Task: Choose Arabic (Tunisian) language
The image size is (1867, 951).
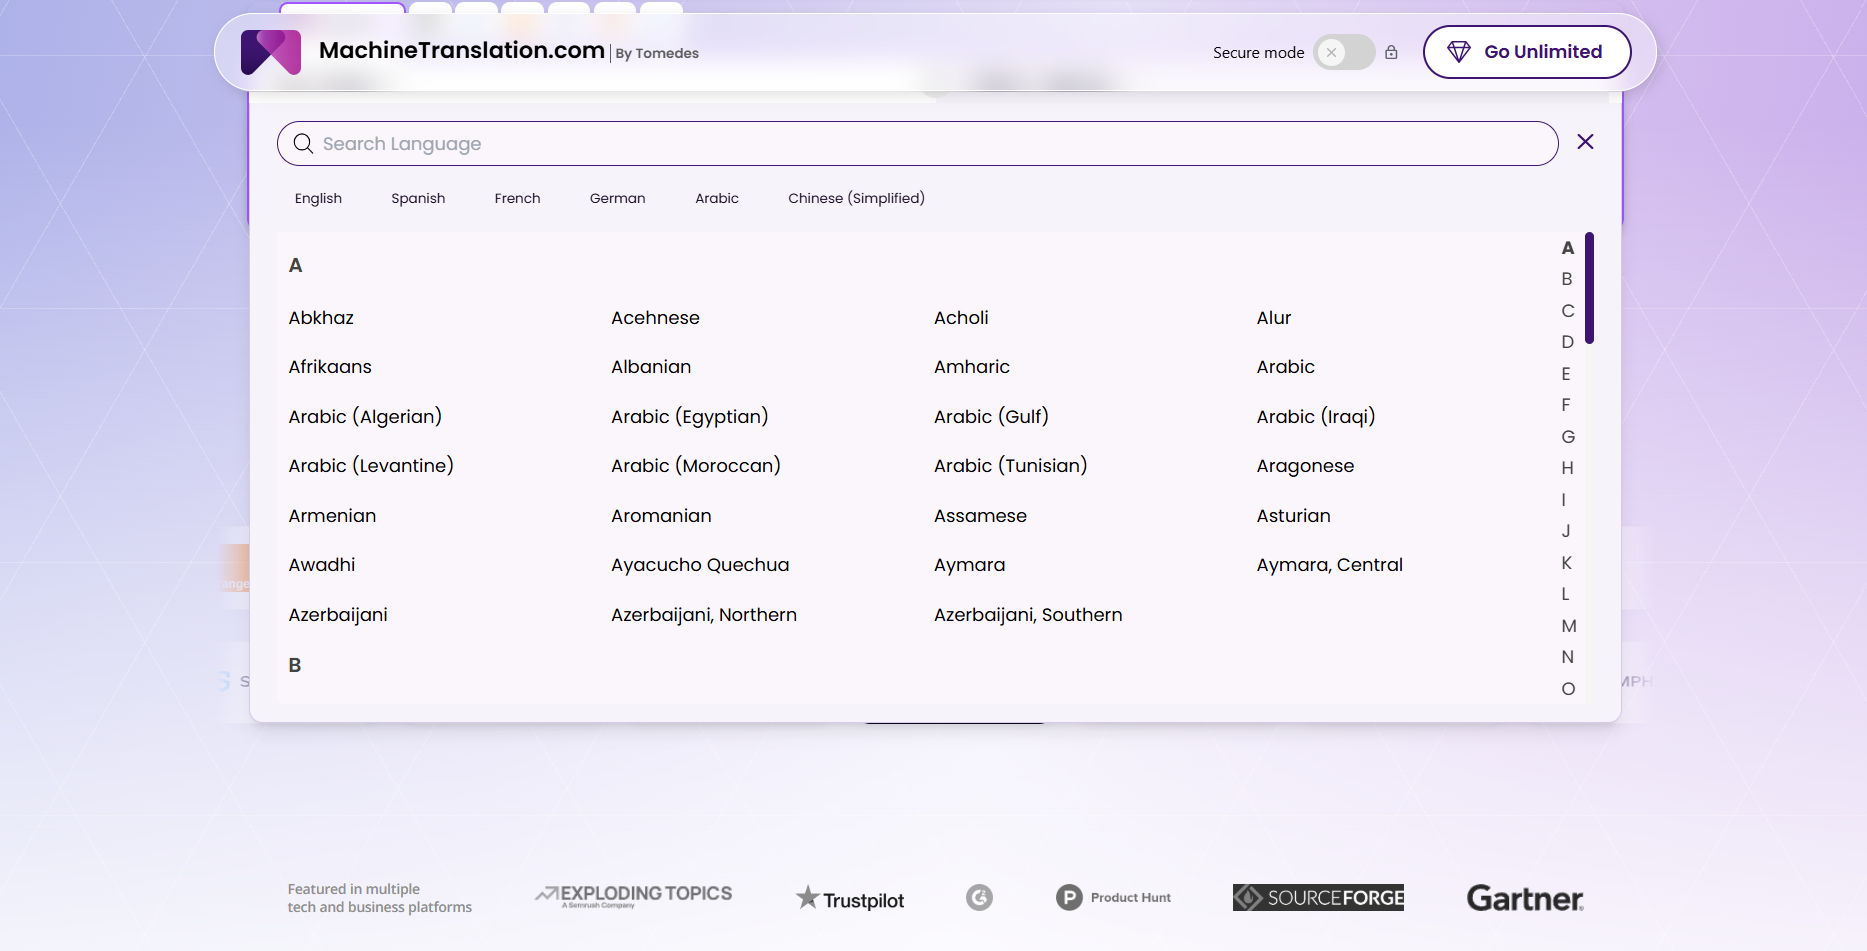Action: pos(1010,466)
